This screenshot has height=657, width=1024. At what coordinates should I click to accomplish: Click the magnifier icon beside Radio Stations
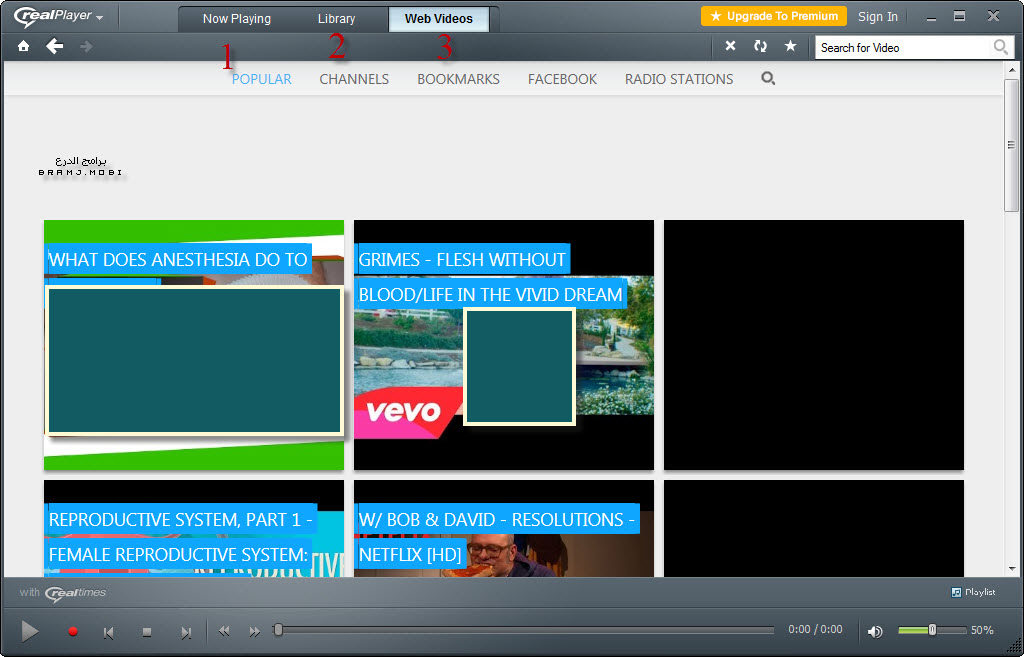[768, 78]
